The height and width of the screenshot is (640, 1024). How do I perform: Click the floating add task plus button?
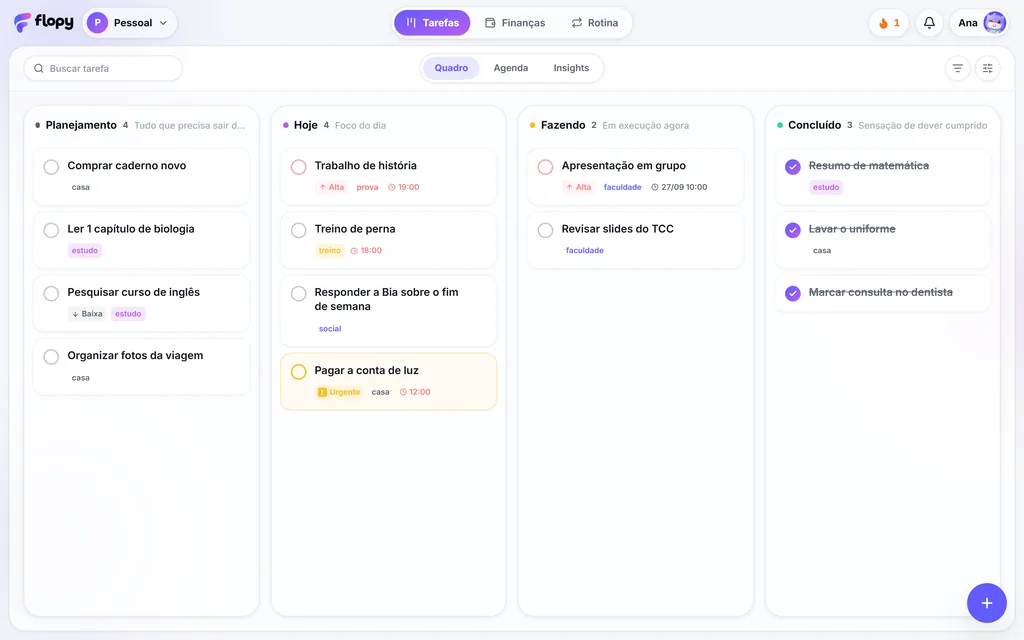pyautogui.click(x=986, y=603)
